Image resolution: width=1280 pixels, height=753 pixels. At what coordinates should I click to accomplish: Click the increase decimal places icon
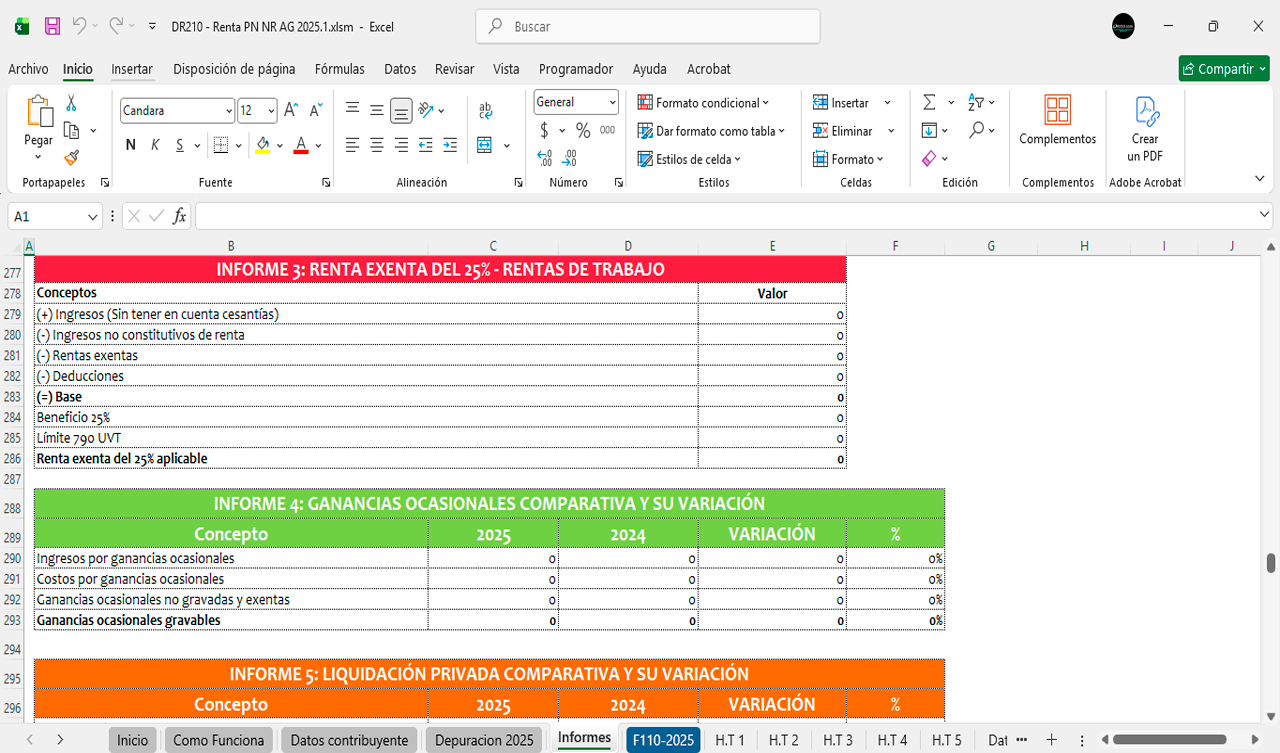[544, 158]
